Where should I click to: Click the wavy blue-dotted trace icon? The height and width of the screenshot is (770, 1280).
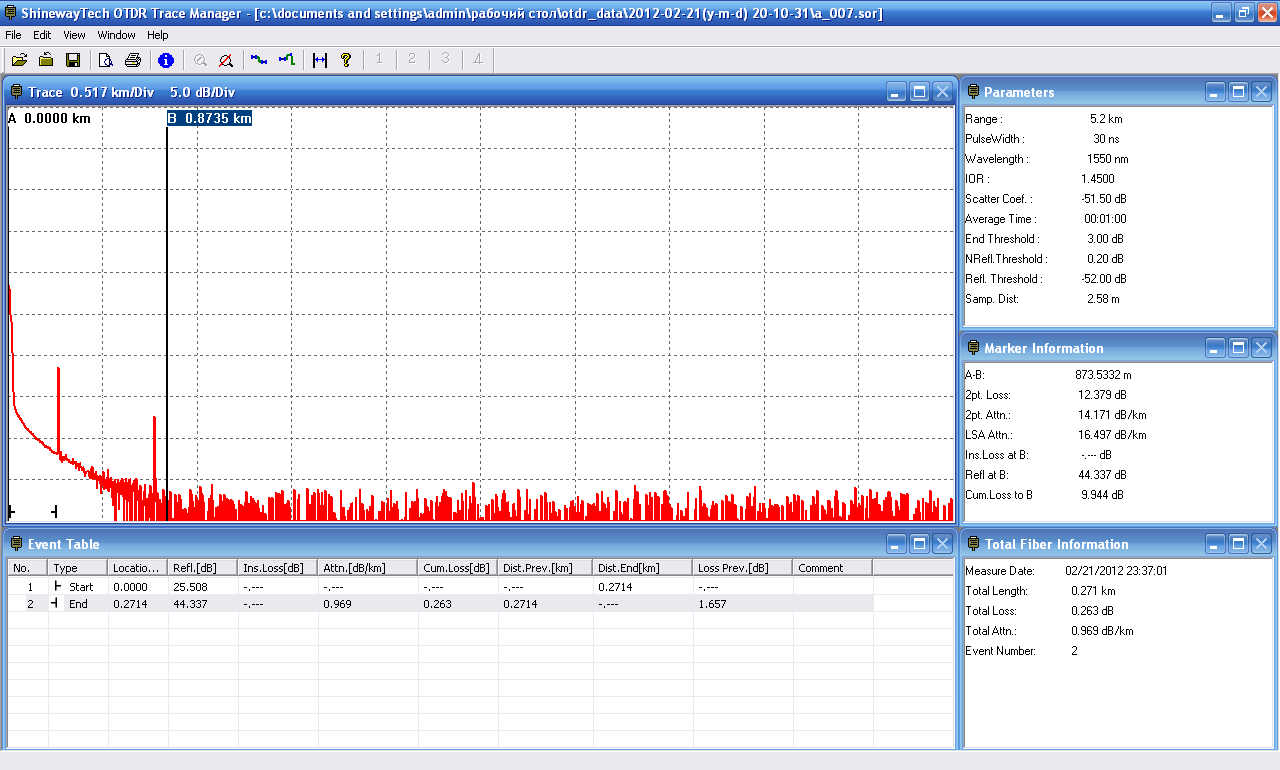pyautogui.click(x=259, y=60)
